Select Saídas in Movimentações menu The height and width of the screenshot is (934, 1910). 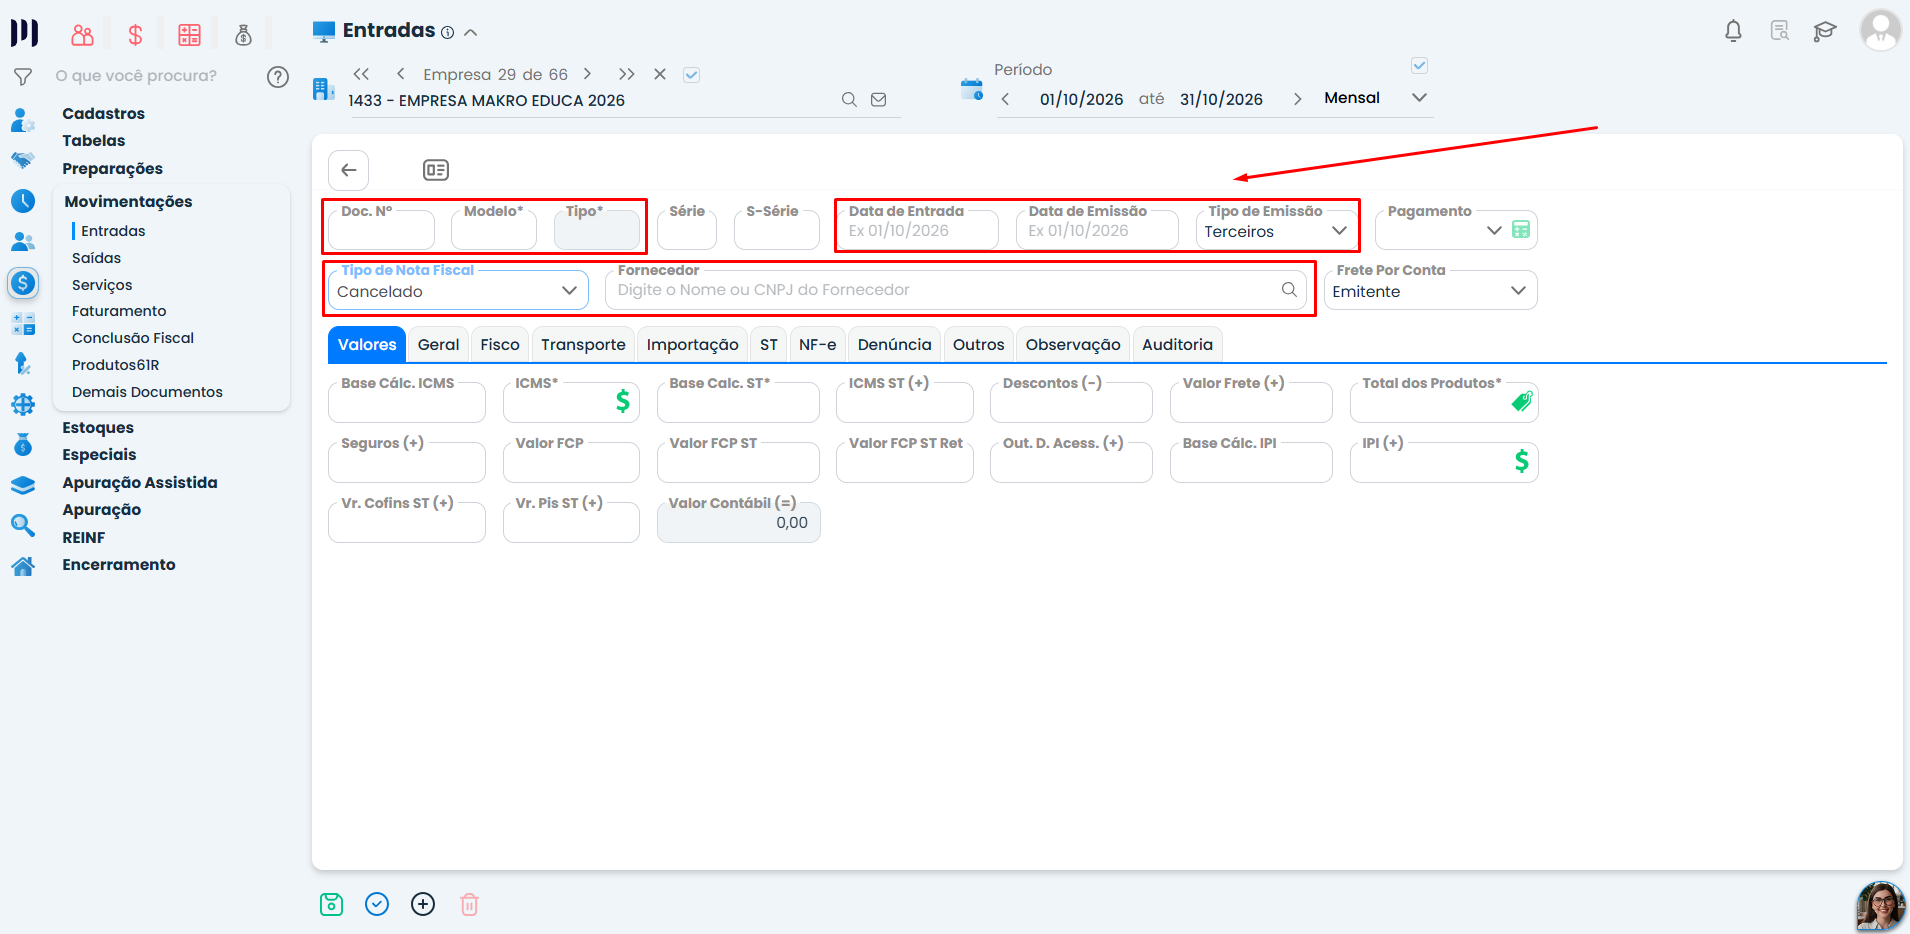coord(96,258)
